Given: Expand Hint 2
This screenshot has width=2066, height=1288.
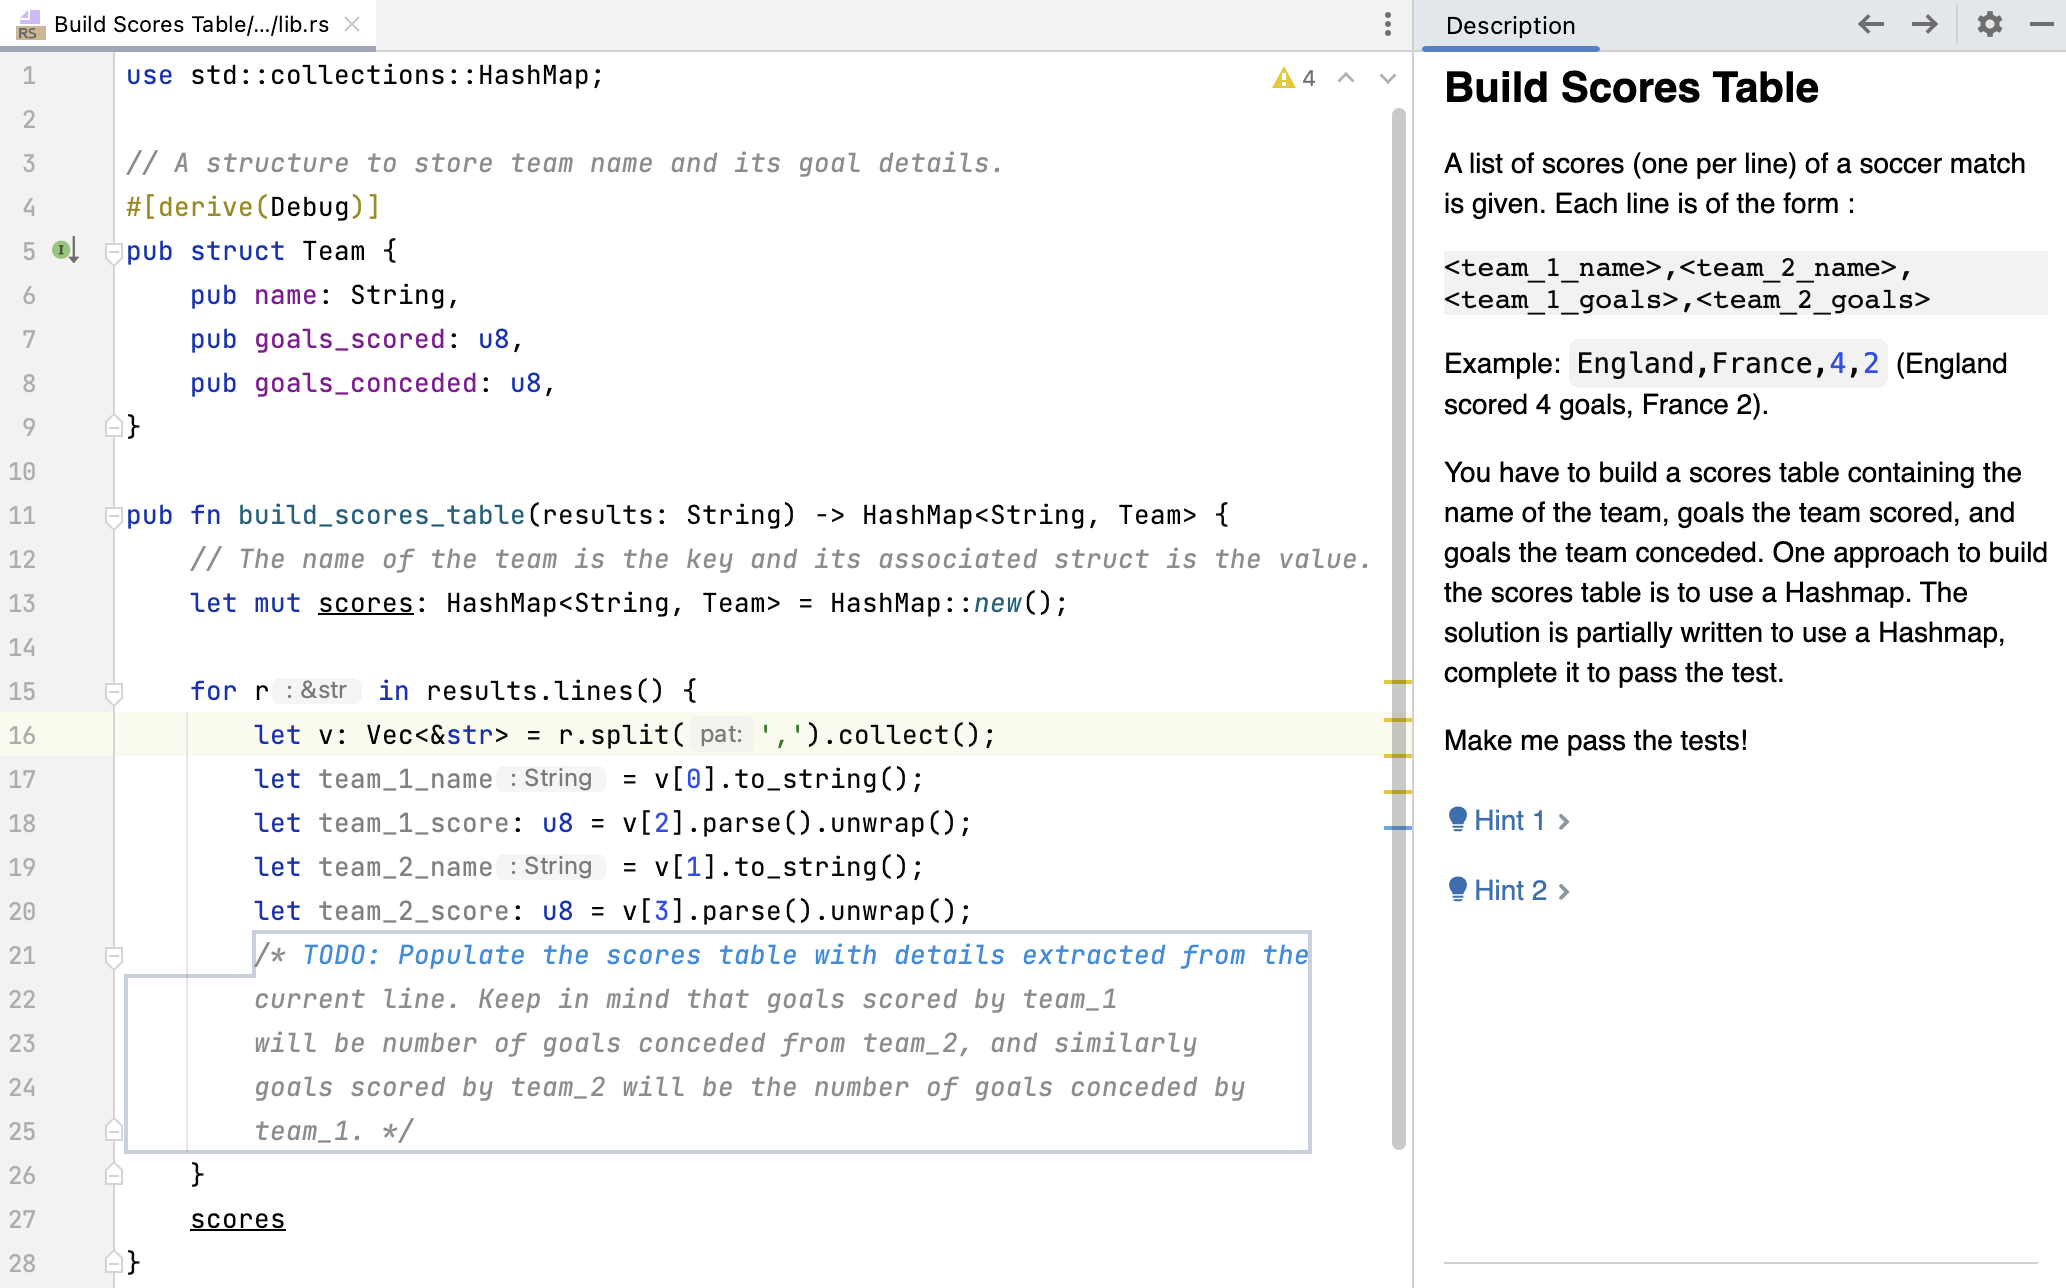Looking at the screenshot, I should (x=1509, y=891).
